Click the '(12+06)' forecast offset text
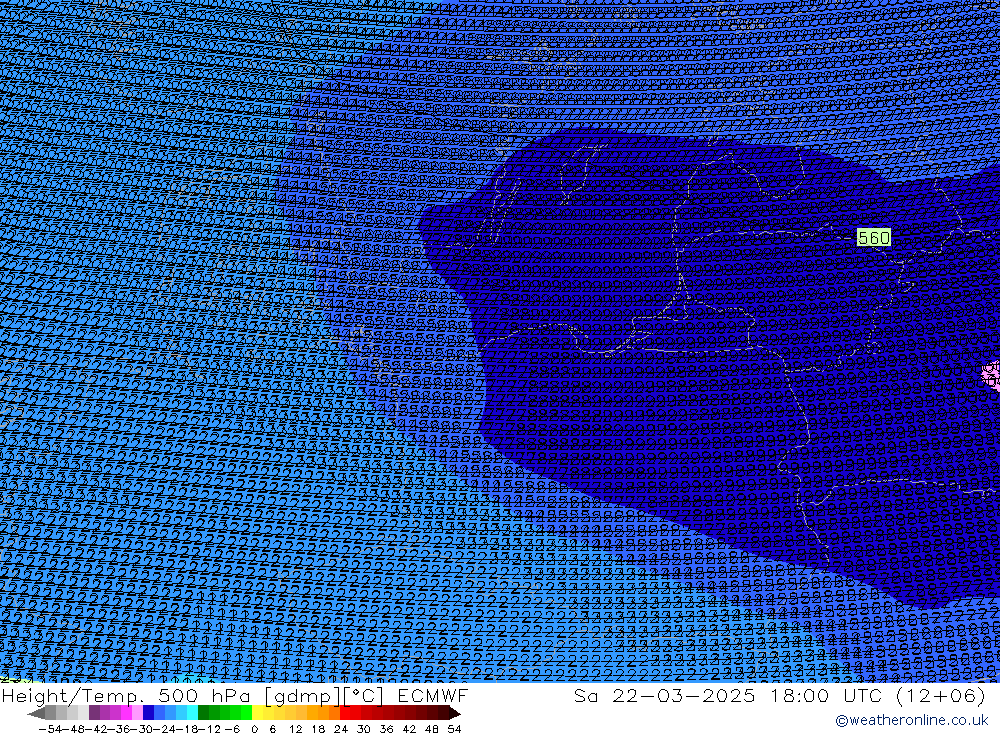Image resolution: width=1000 pixels, height=733 pixels. click(941, 695)
